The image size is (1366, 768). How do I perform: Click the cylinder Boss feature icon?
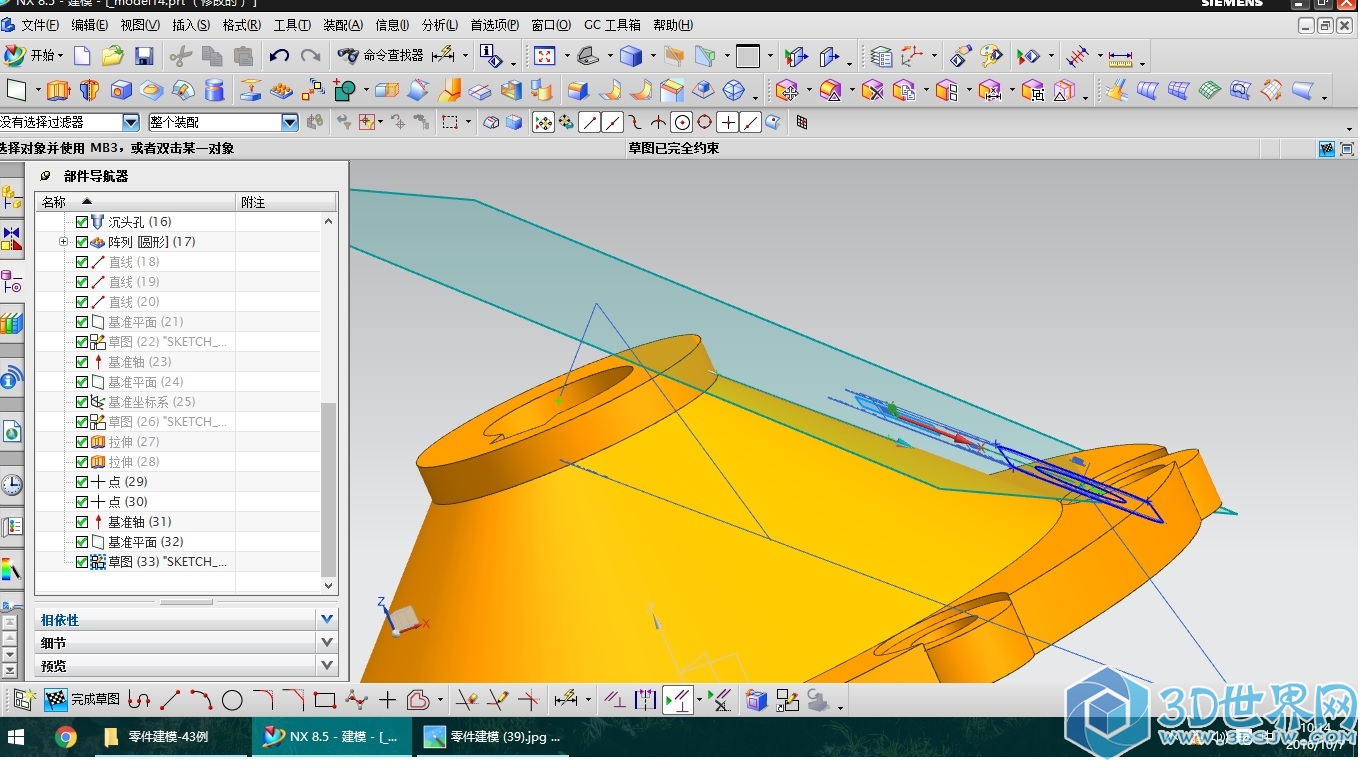click(214, 91)
